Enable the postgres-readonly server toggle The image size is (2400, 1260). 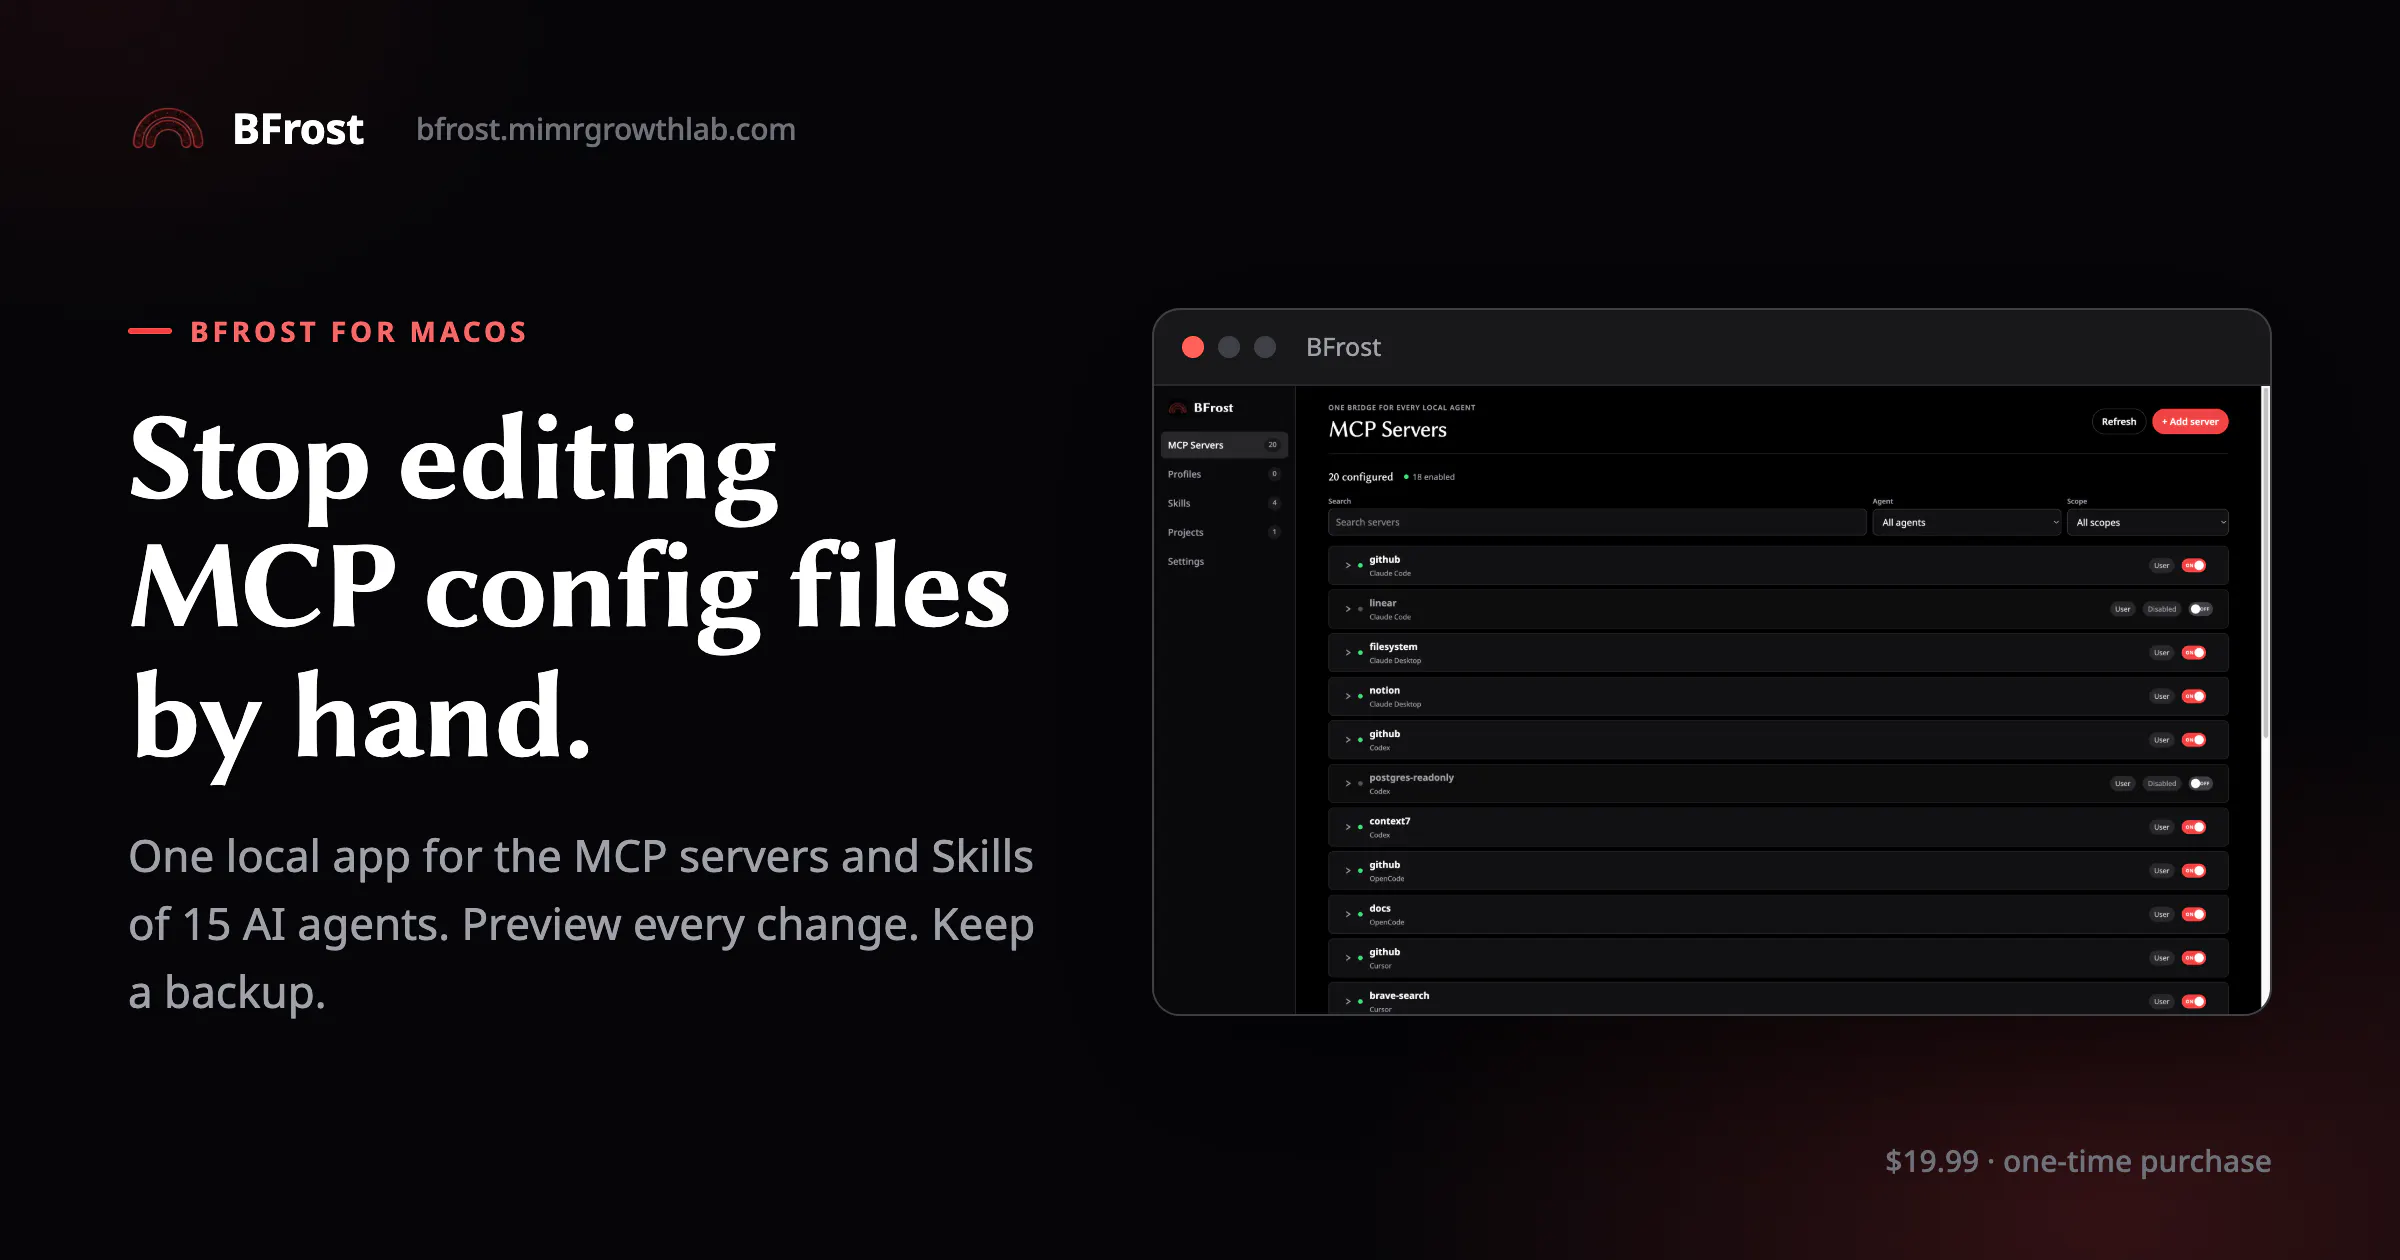2200,784
